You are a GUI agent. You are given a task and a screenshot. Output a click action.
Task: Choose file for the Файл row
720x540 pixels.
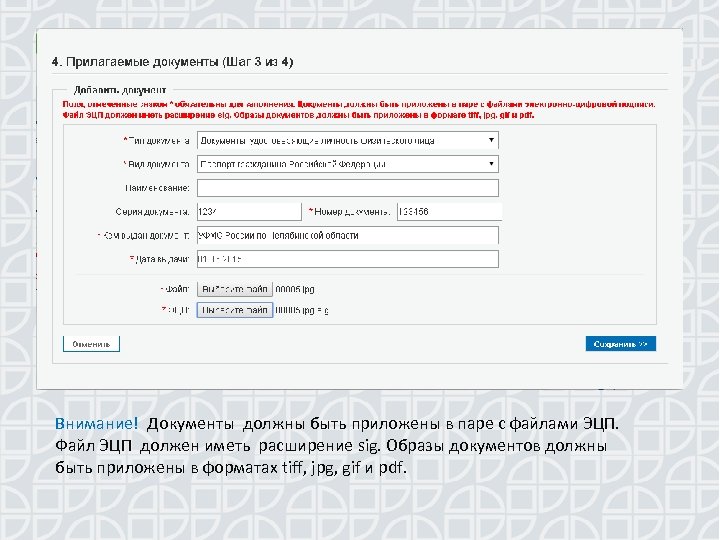[235, 289]
